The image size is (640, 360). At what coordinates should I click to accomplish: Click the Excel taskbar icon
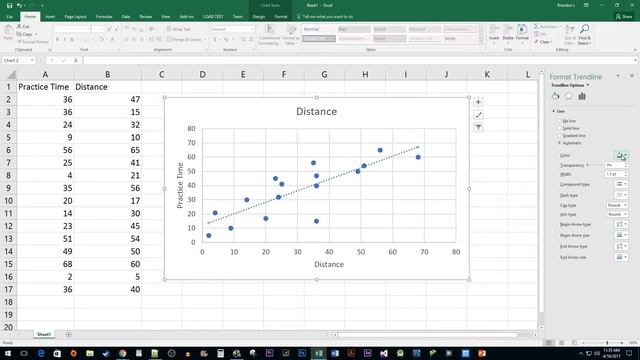318,353
